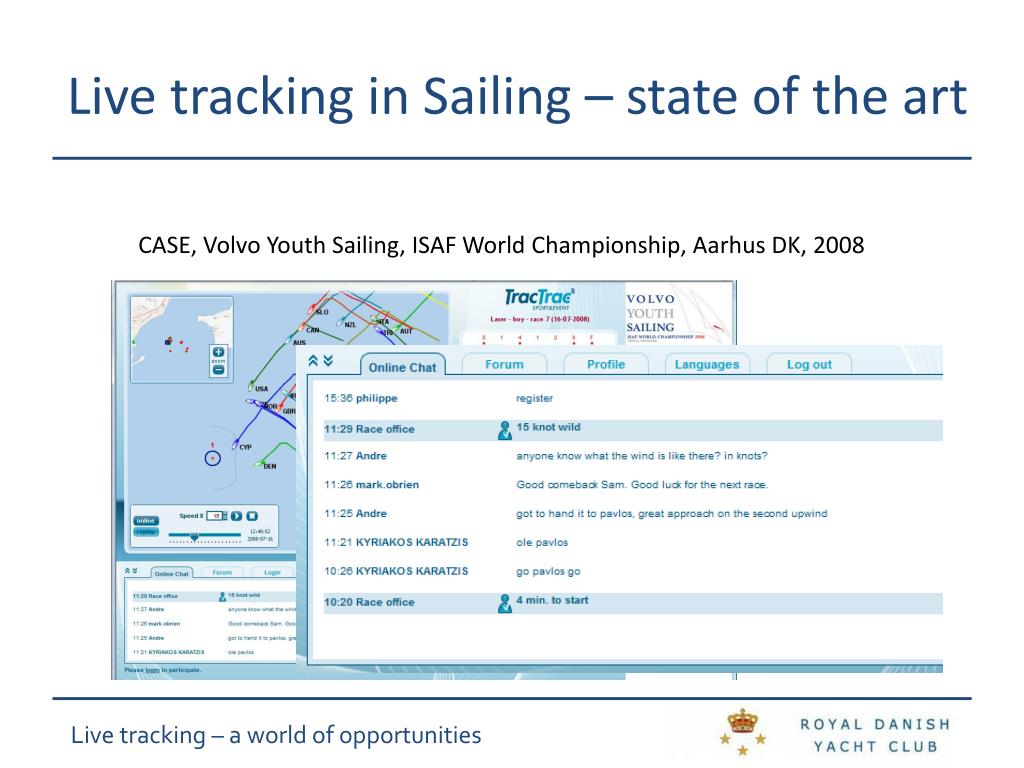Click 'ROYAL DANISH YACHT CLUB' text
1024x768 pixels.
[x=875, y=735]
